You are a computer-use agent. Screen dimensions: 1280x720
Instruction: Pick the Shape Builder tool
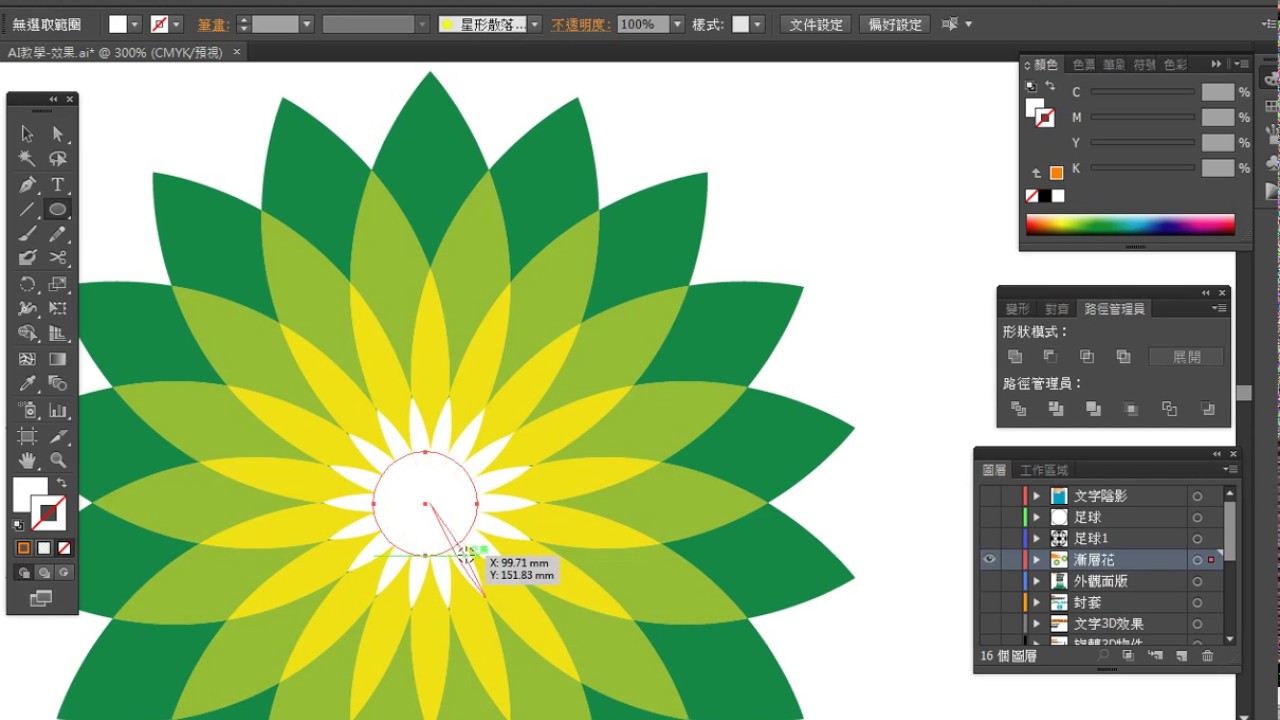(x=27, y=334)
